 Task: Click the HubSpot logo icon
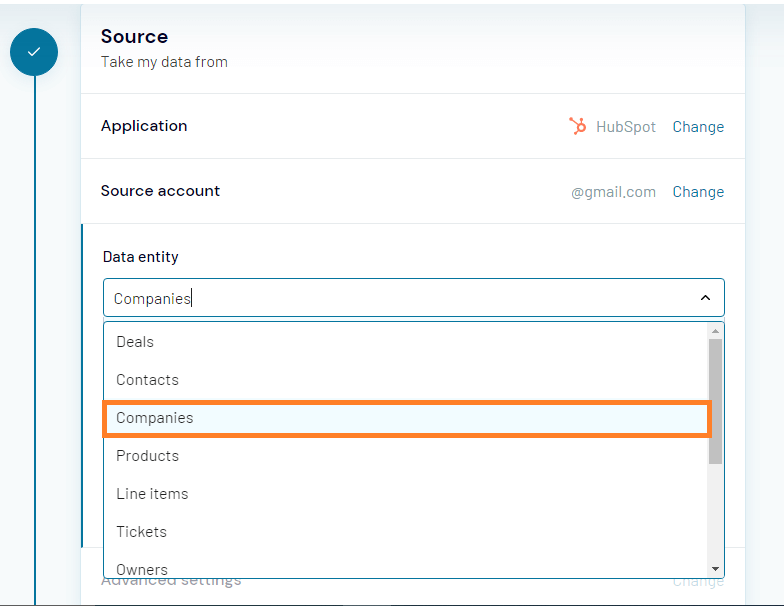click(578, 126)
